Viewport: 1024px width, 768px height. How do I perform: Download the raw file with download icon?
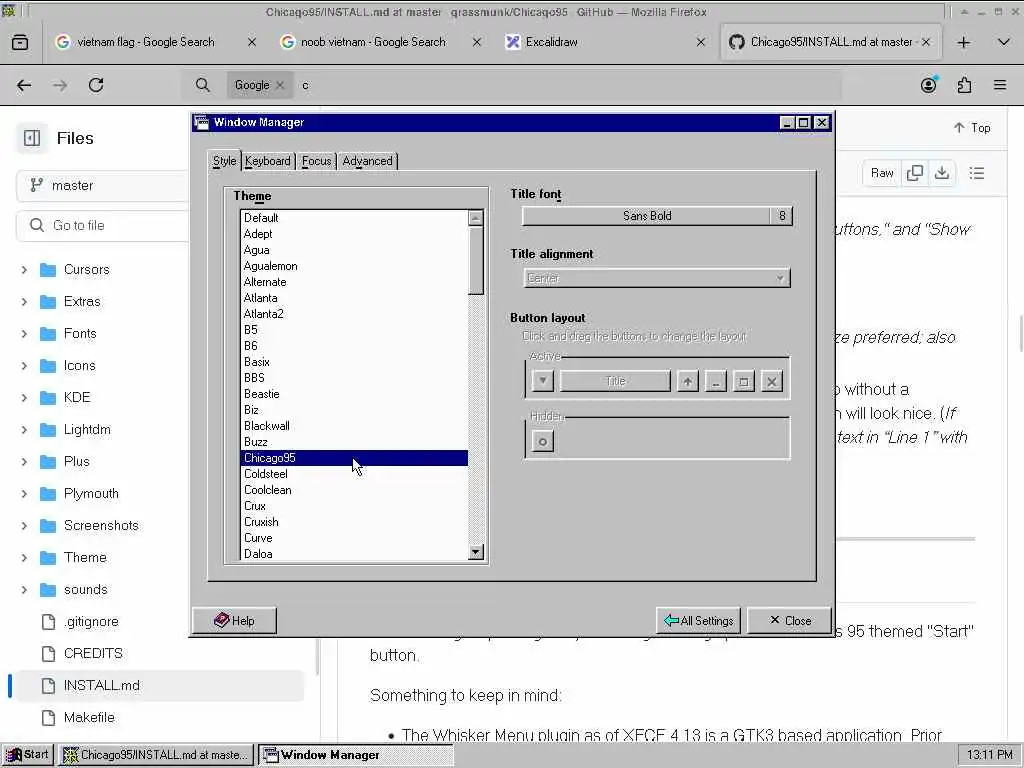pos(942,173)
